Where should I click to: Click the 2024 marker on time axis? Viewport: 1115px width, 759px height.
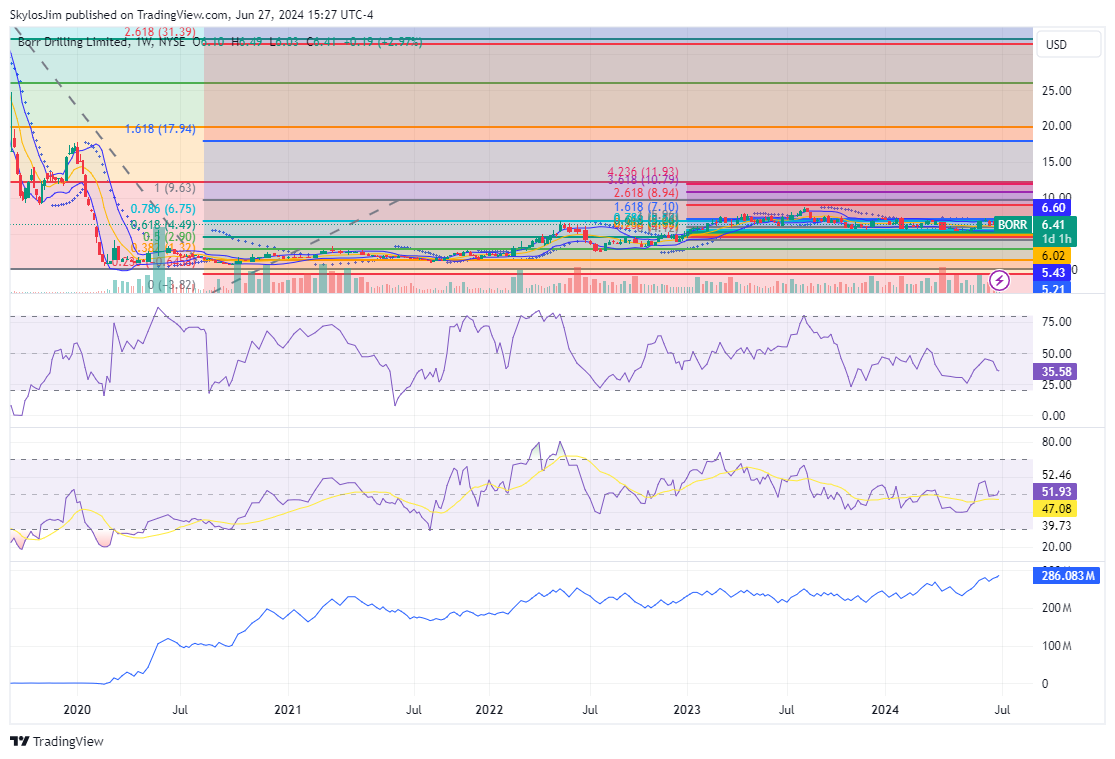point(885,710)
